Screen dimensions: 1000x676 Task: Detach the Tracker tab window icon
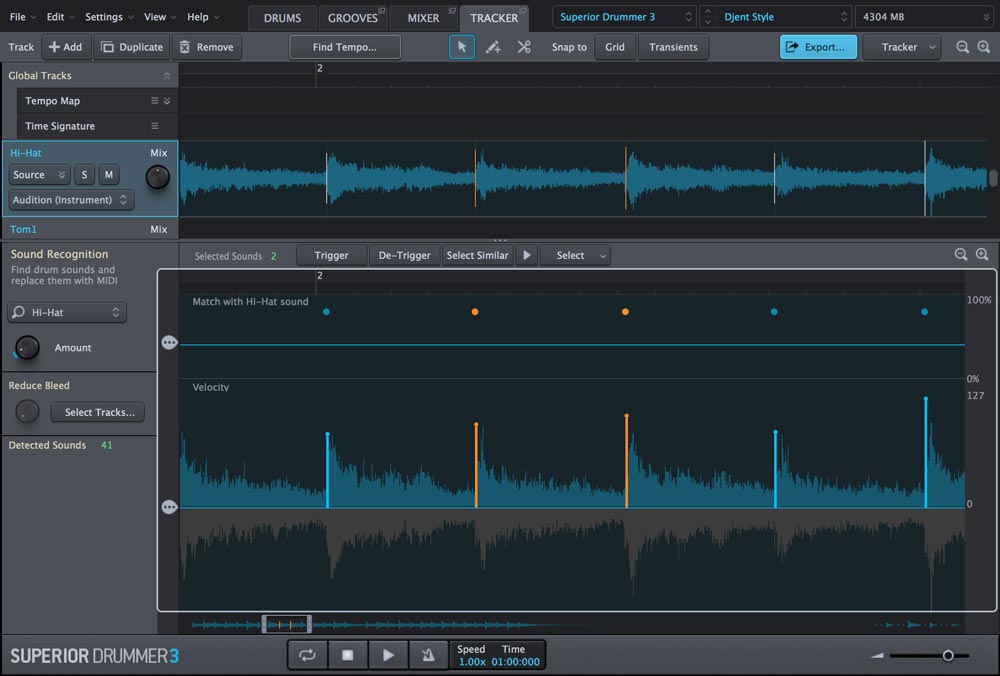523,10
